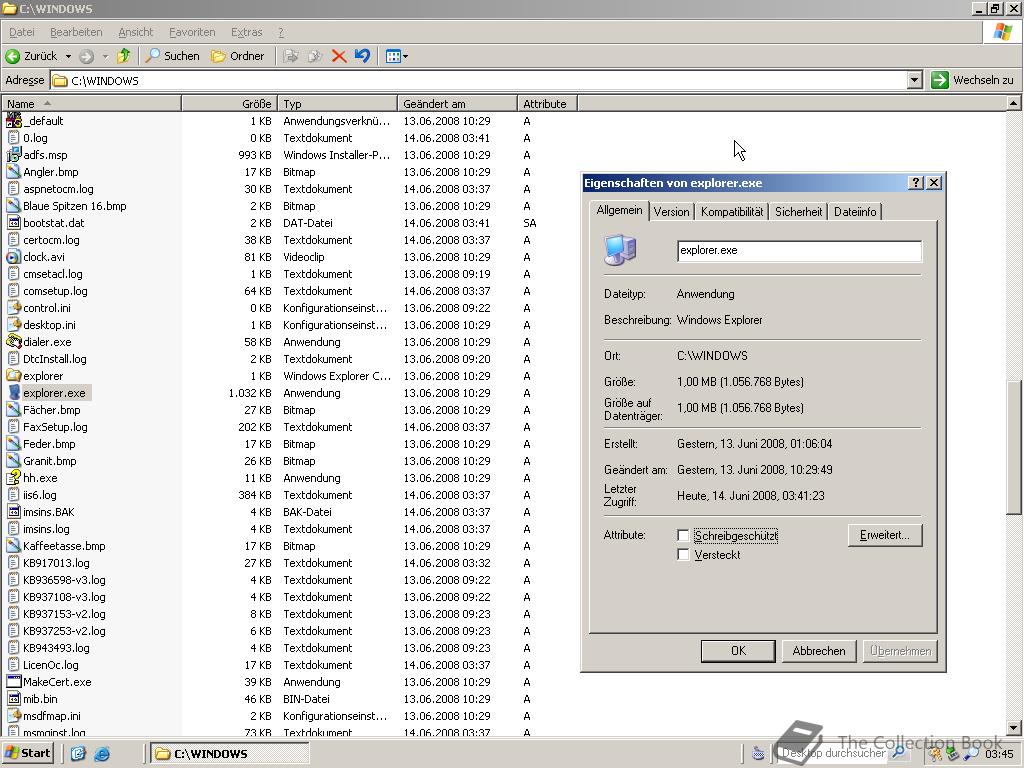Image resolution: width=1024 pixels, height=768 pixels.
Task: Sort files by the Name column header
Action: point(91,104)
